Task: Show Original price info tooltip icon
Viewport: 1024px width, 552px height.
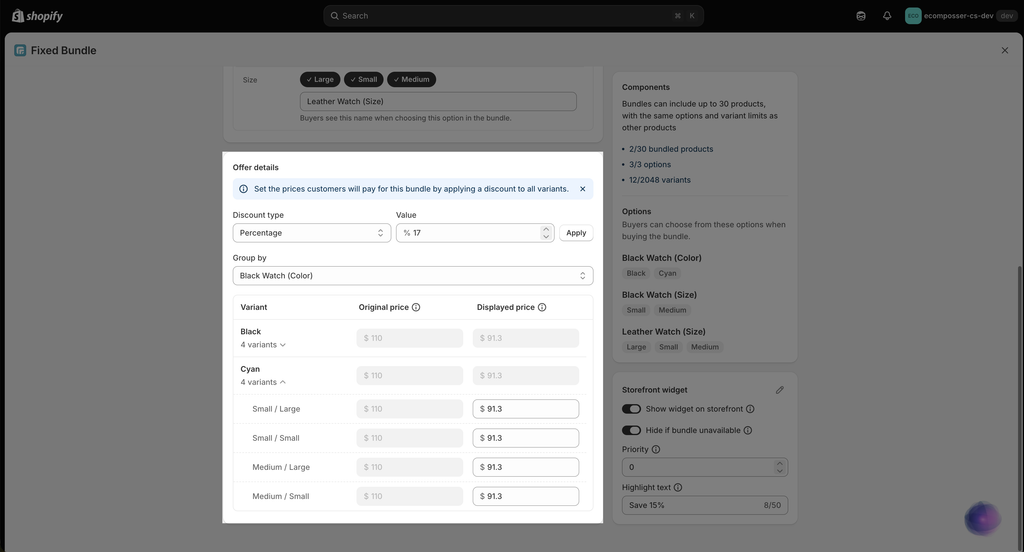Action: (x=416, y=307)
